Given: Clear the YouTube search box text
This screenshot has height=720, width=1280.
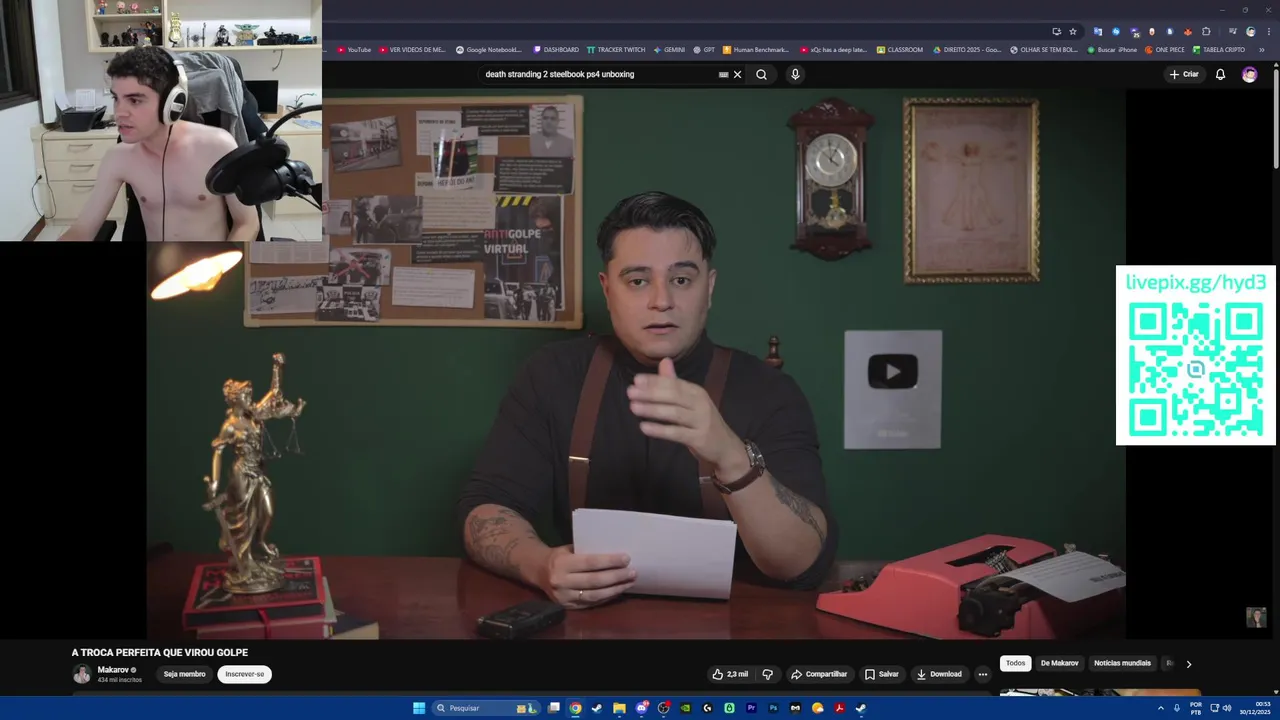Looking at the screenshot, I should coord(738,74).
